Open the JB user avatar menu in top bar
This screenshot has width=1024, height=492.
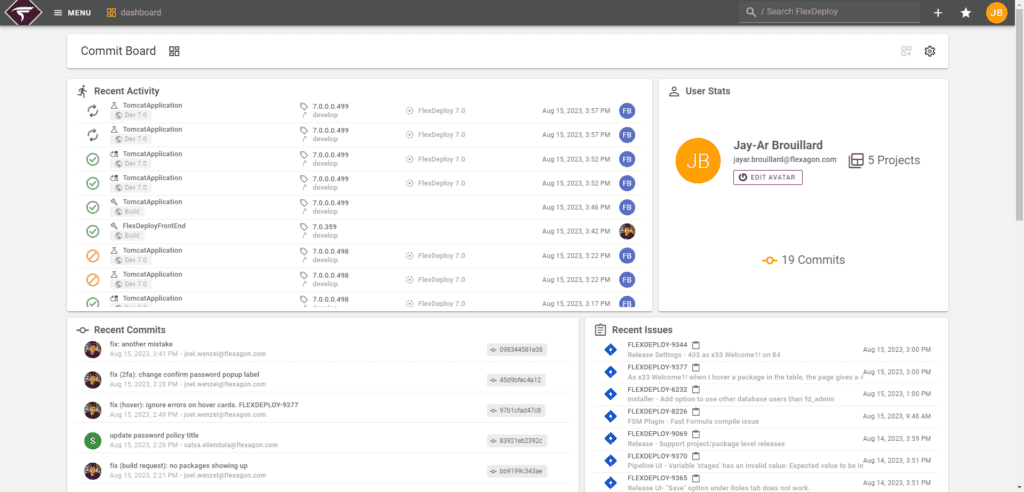coord(997,12)
